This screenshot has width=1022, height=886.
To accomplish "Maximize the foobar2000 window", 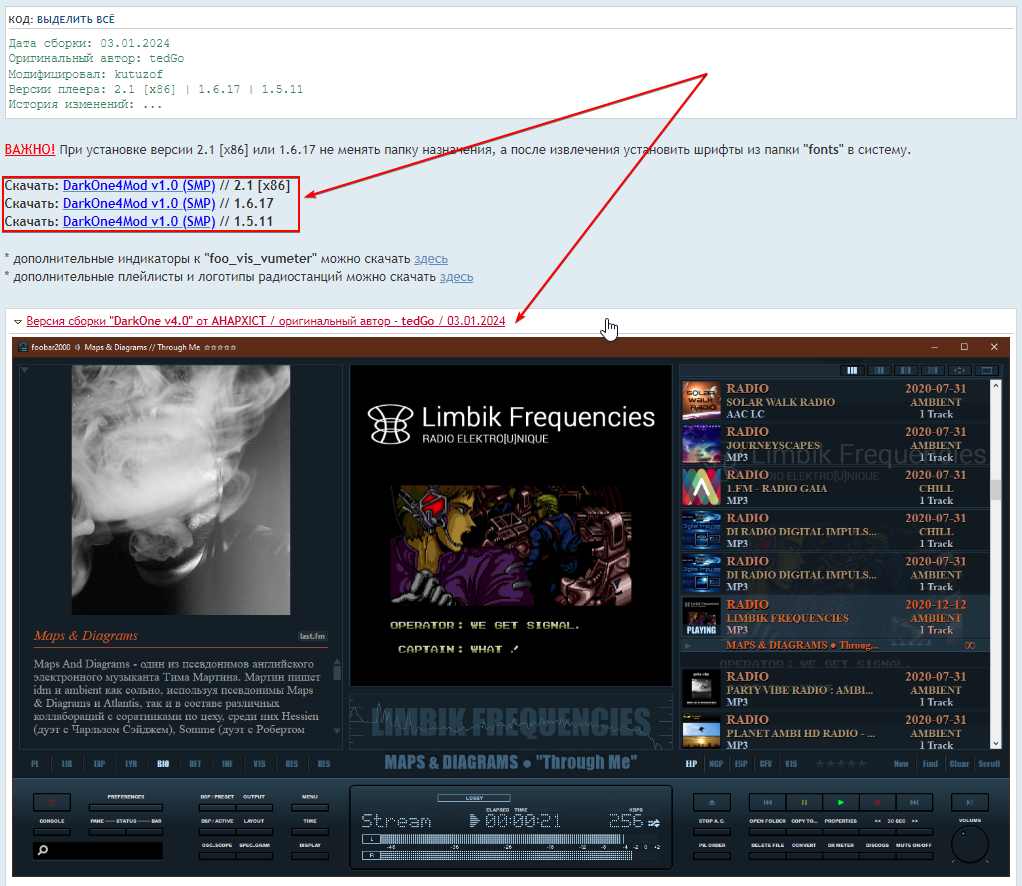I will (x=964, y=347).
